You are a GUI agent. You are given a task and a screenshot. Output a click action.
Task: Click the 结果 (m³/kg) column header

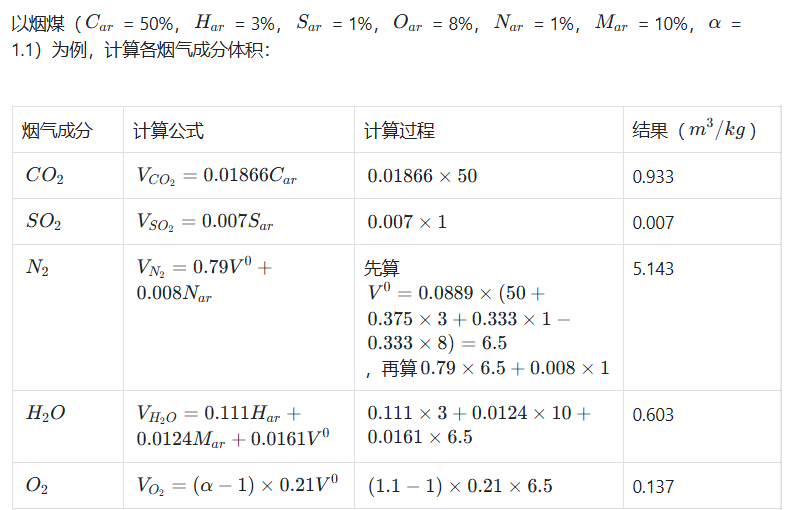pyautogui.click(x=694, y=131)
